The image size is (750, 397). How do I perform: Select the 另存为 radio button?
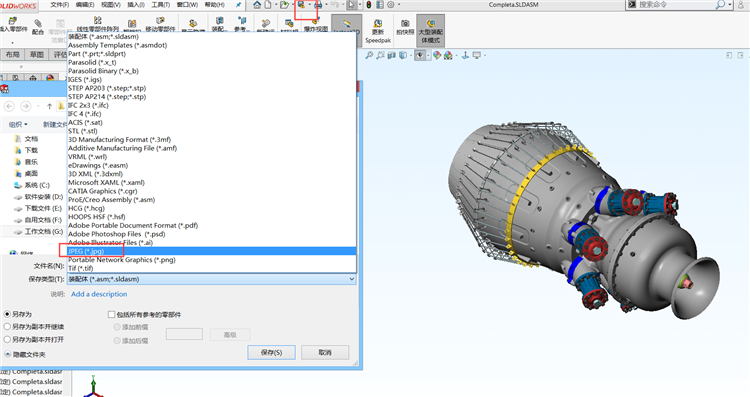tap(7, 314)
